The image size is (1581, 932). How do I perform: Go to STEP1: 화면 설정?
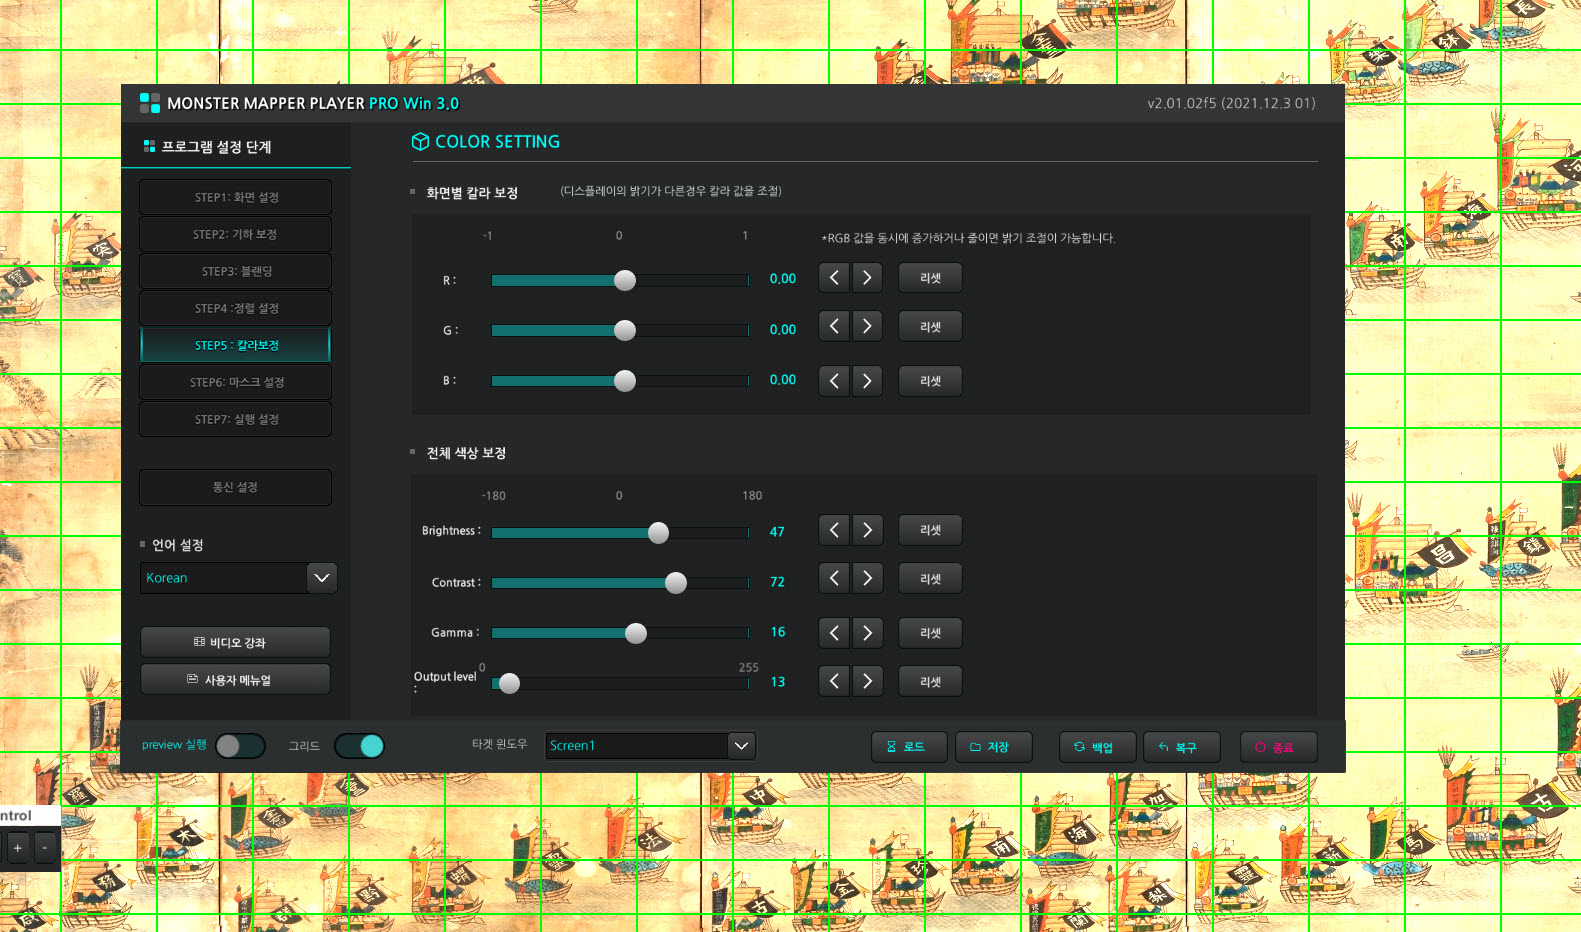pyautogui.click(x=236, y=197)
